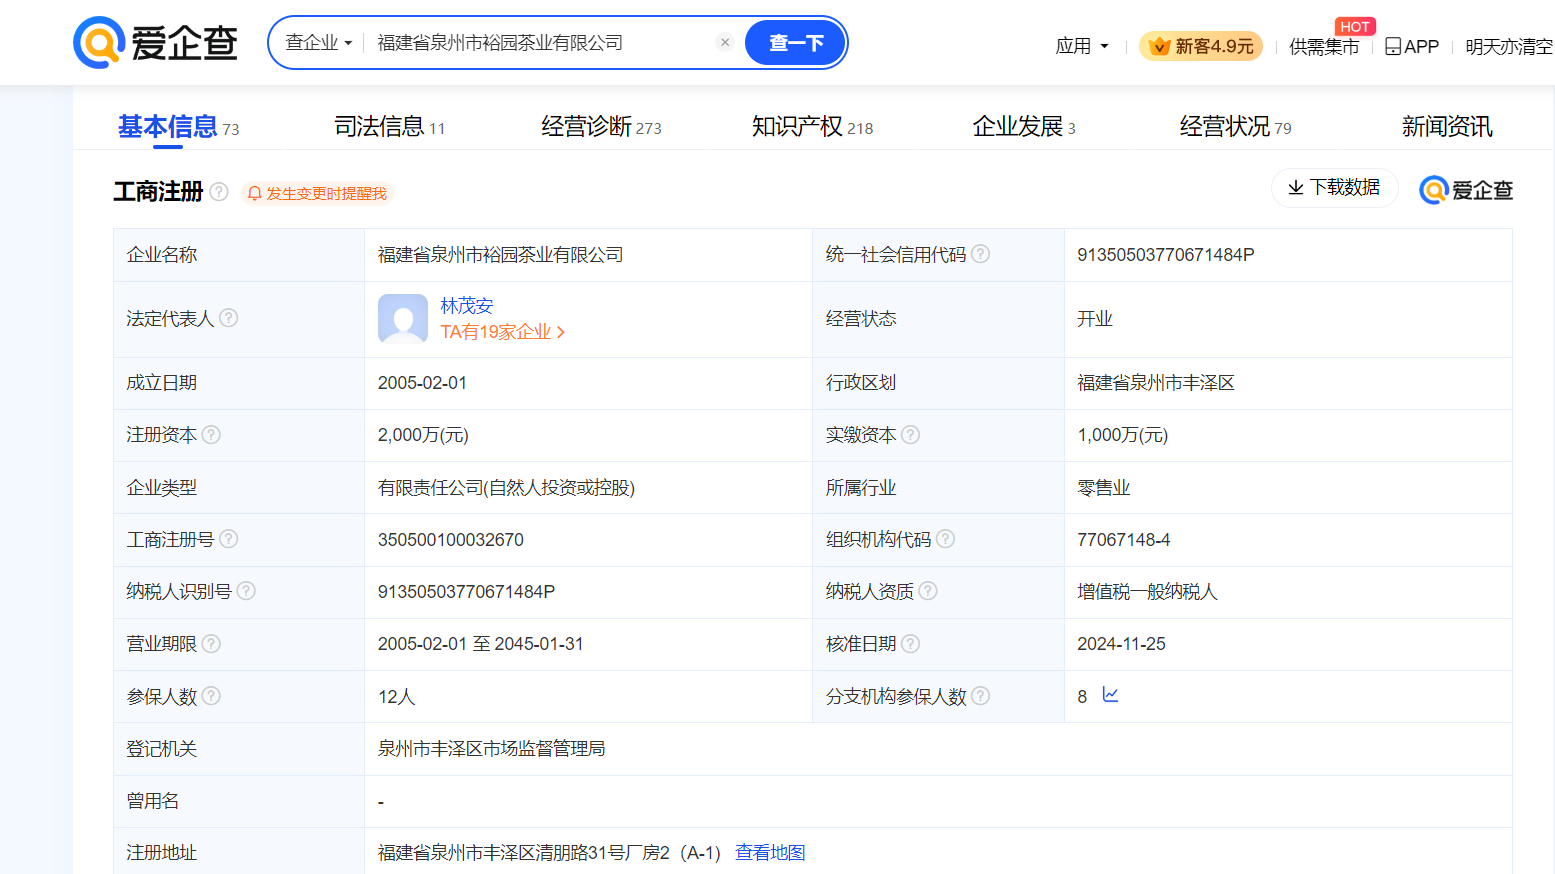1555x874 pixels.
Task: Click the 查一下 search button
Action: click(x=795, y=43)
